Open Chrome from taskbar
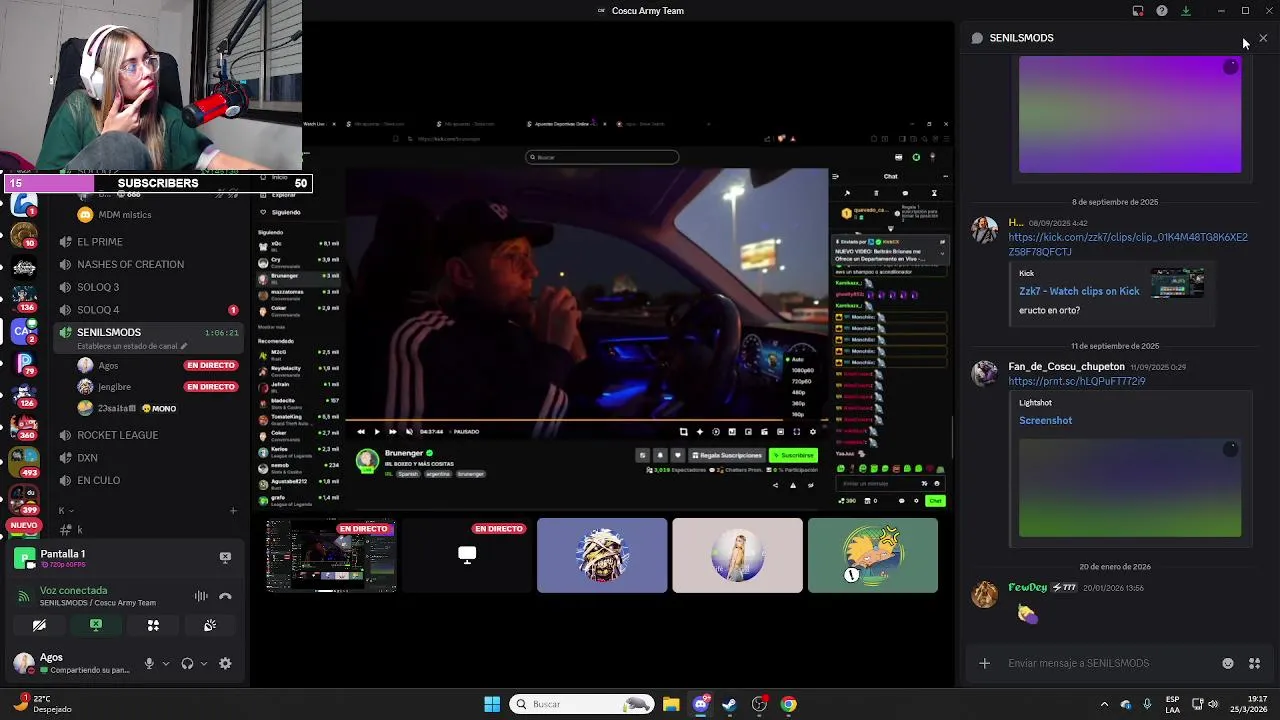1280x720 pixels. (789, 704)
